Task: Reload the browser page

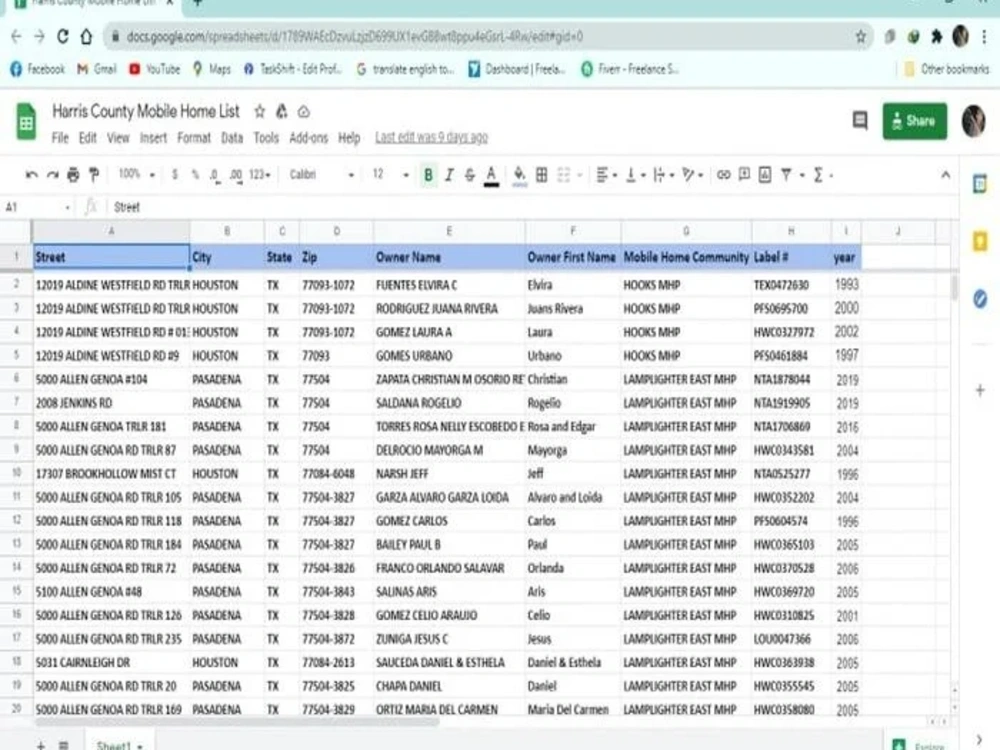Action: tap(62, 36)
